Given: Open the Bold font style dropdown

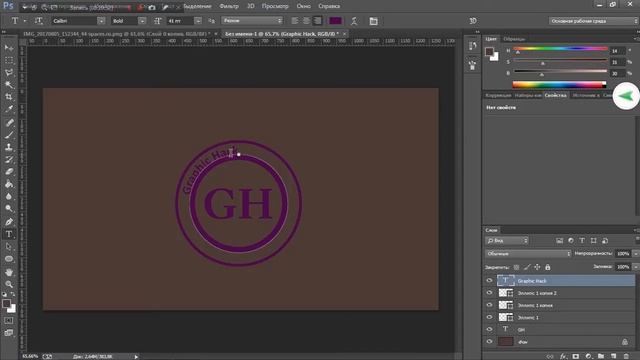Looking at the screenshot, I should click(142, 21).
